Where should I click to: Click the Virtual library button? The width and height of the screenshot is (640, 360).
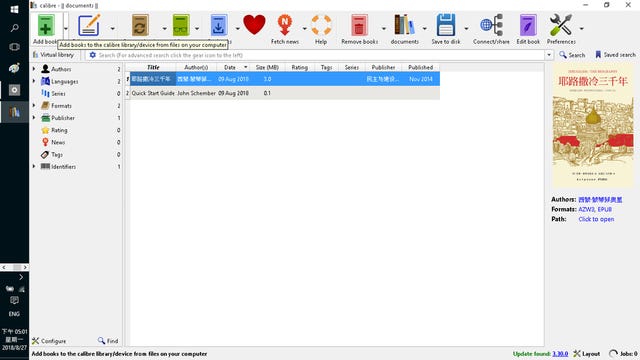point(53,55)
